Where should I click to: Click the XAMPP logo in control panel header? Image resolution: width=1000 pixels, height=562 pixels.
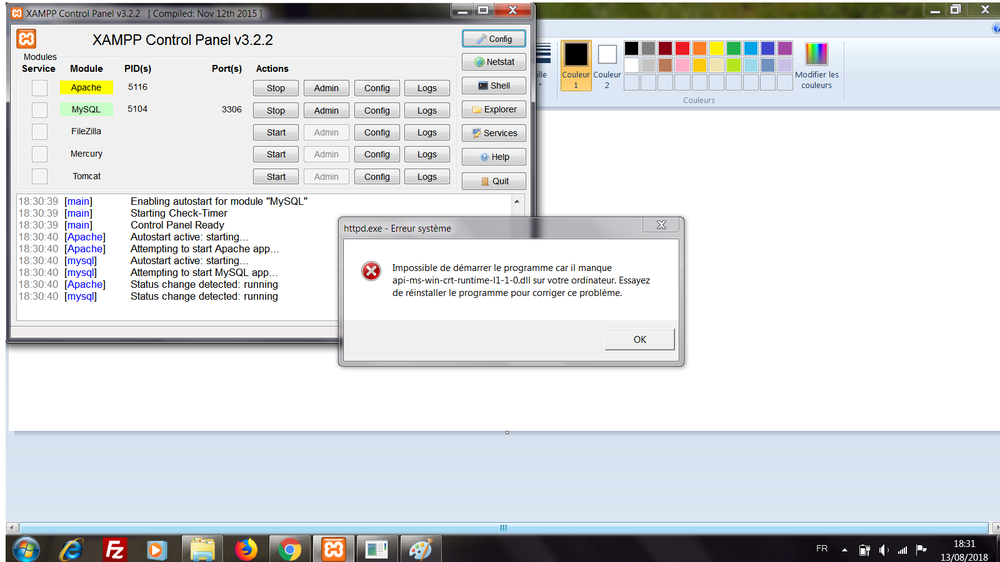click(26, 39)
